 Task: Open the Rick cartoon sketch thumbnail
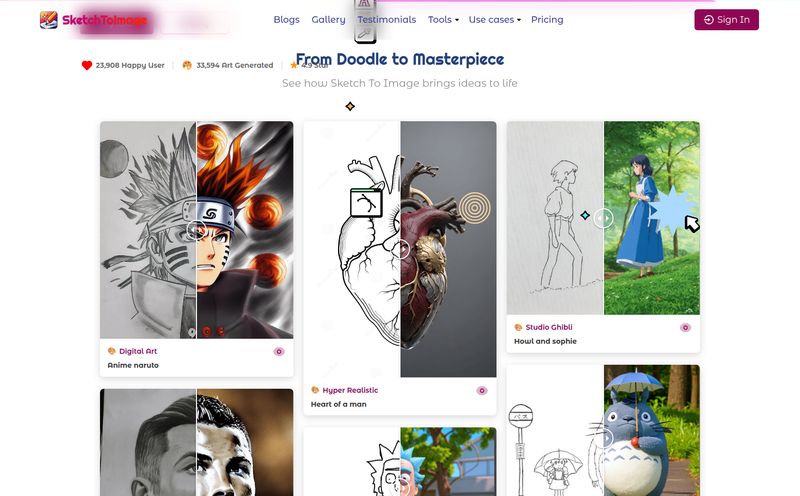click(x=400, y=462)
